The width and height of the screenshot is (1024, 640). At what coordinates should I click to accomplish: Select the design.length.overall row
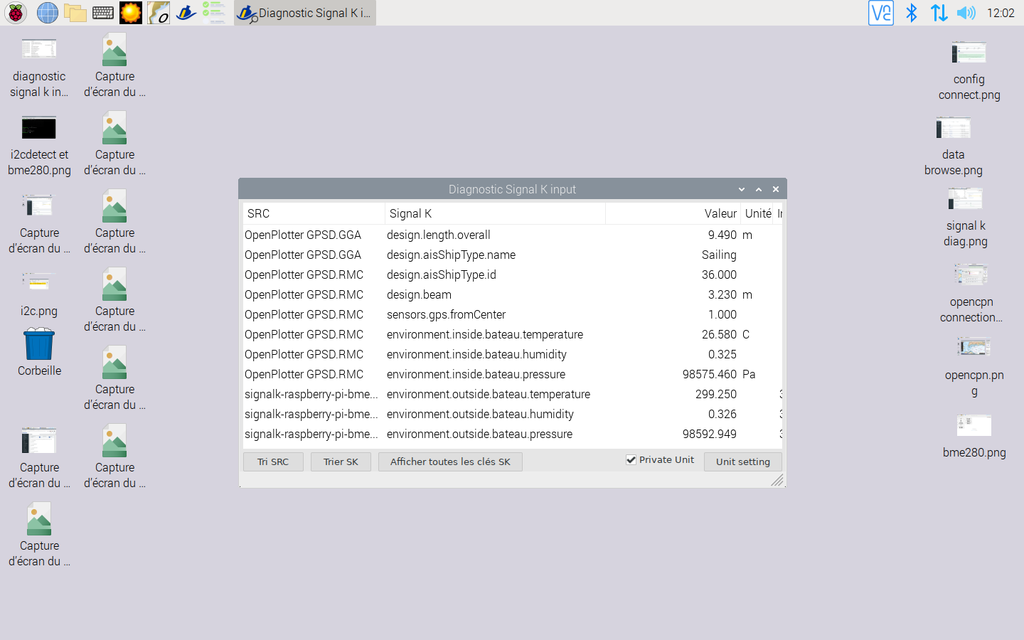[x=512, y=235]
